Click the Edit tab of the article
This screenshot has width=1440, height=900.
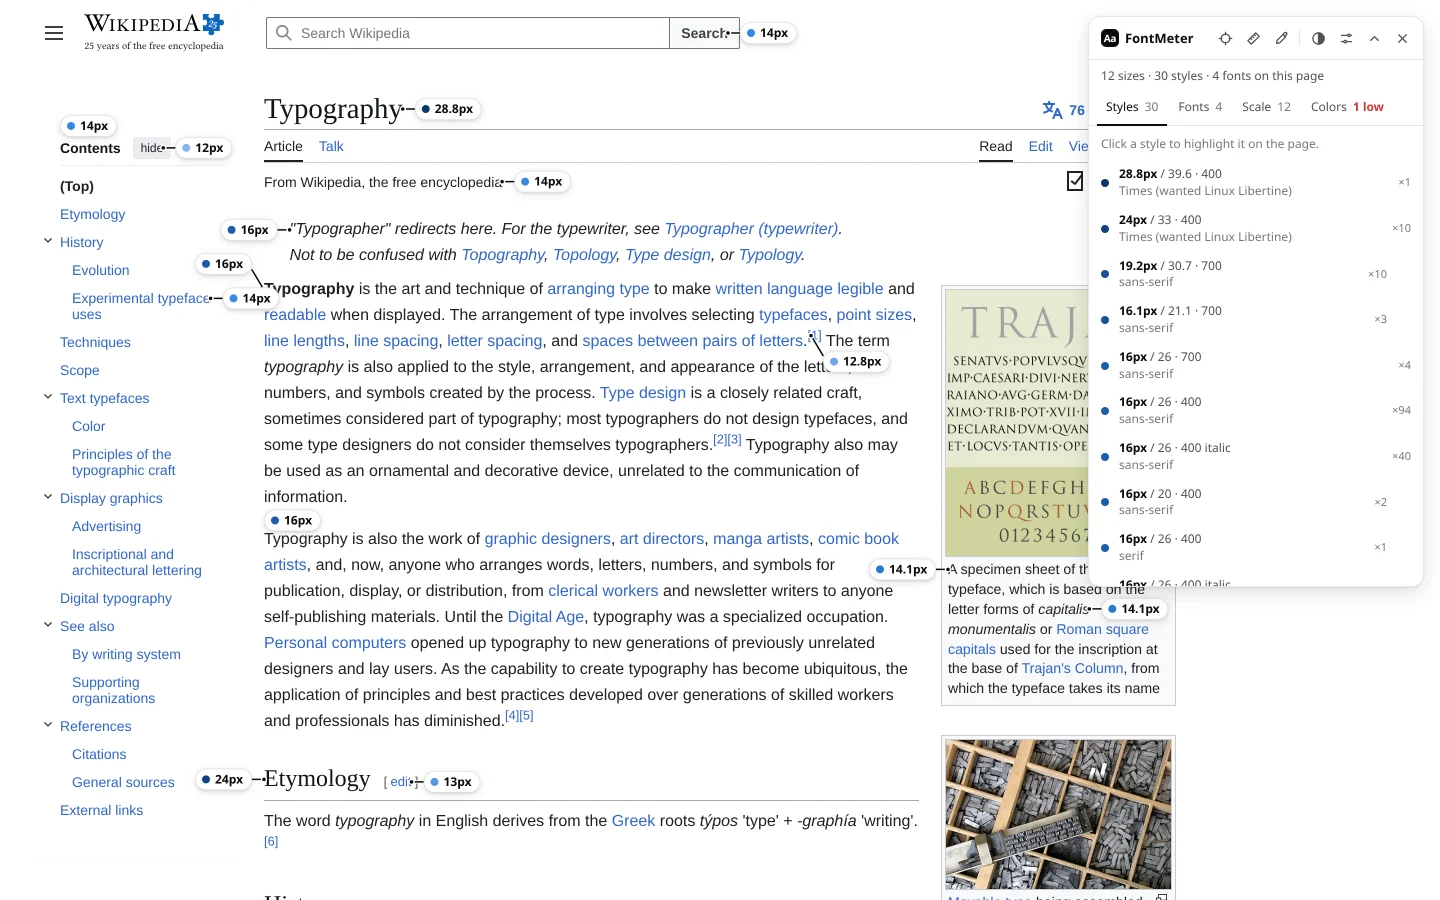point(1040,146)
